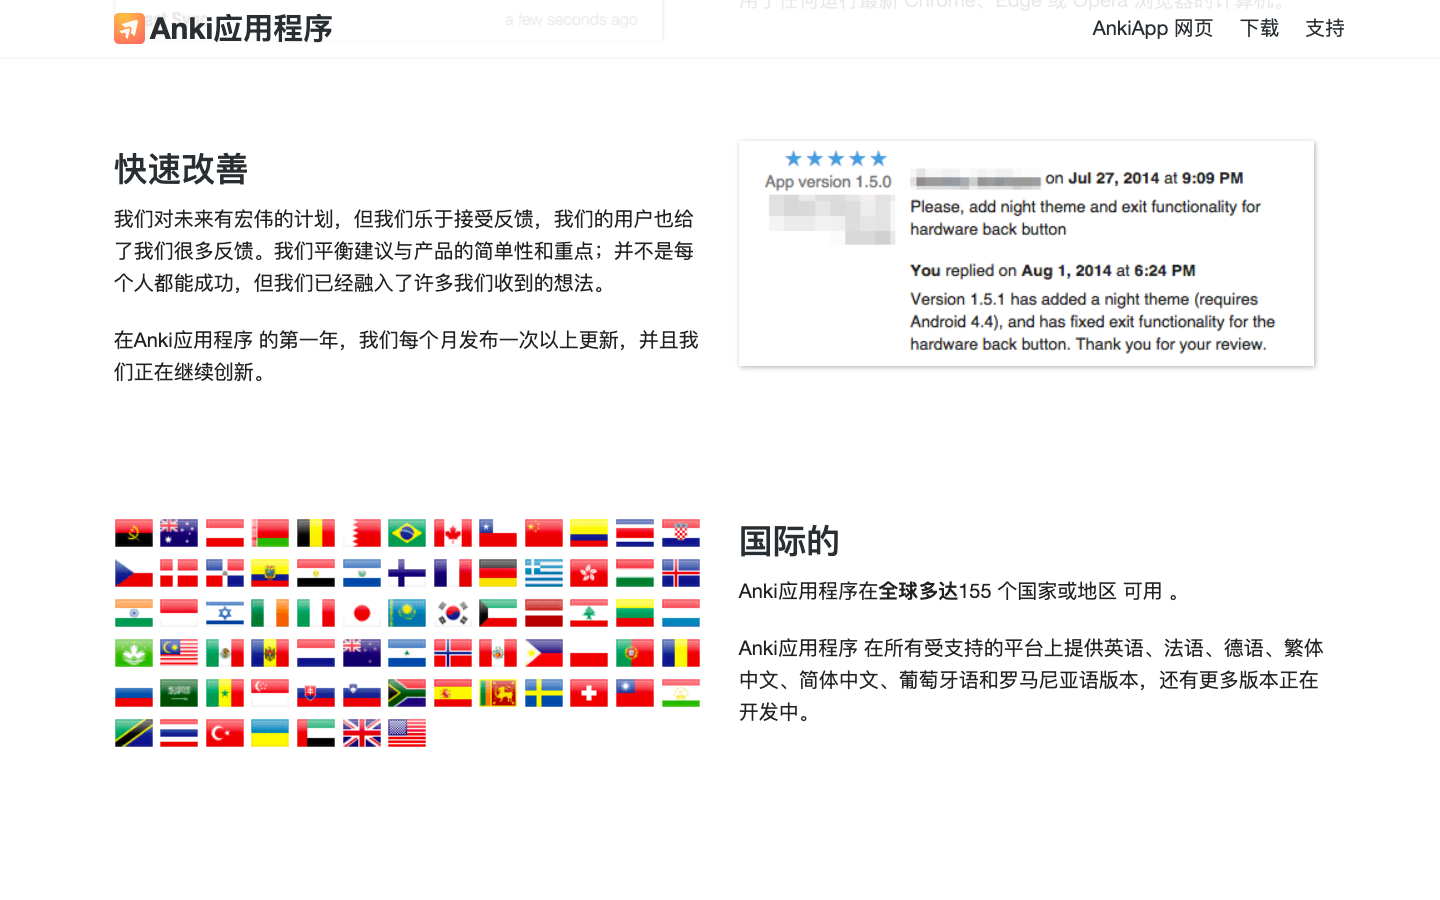The image size is (1440, 900).
Task: Click the Japan flag icon
Action: tap(361, 612)
